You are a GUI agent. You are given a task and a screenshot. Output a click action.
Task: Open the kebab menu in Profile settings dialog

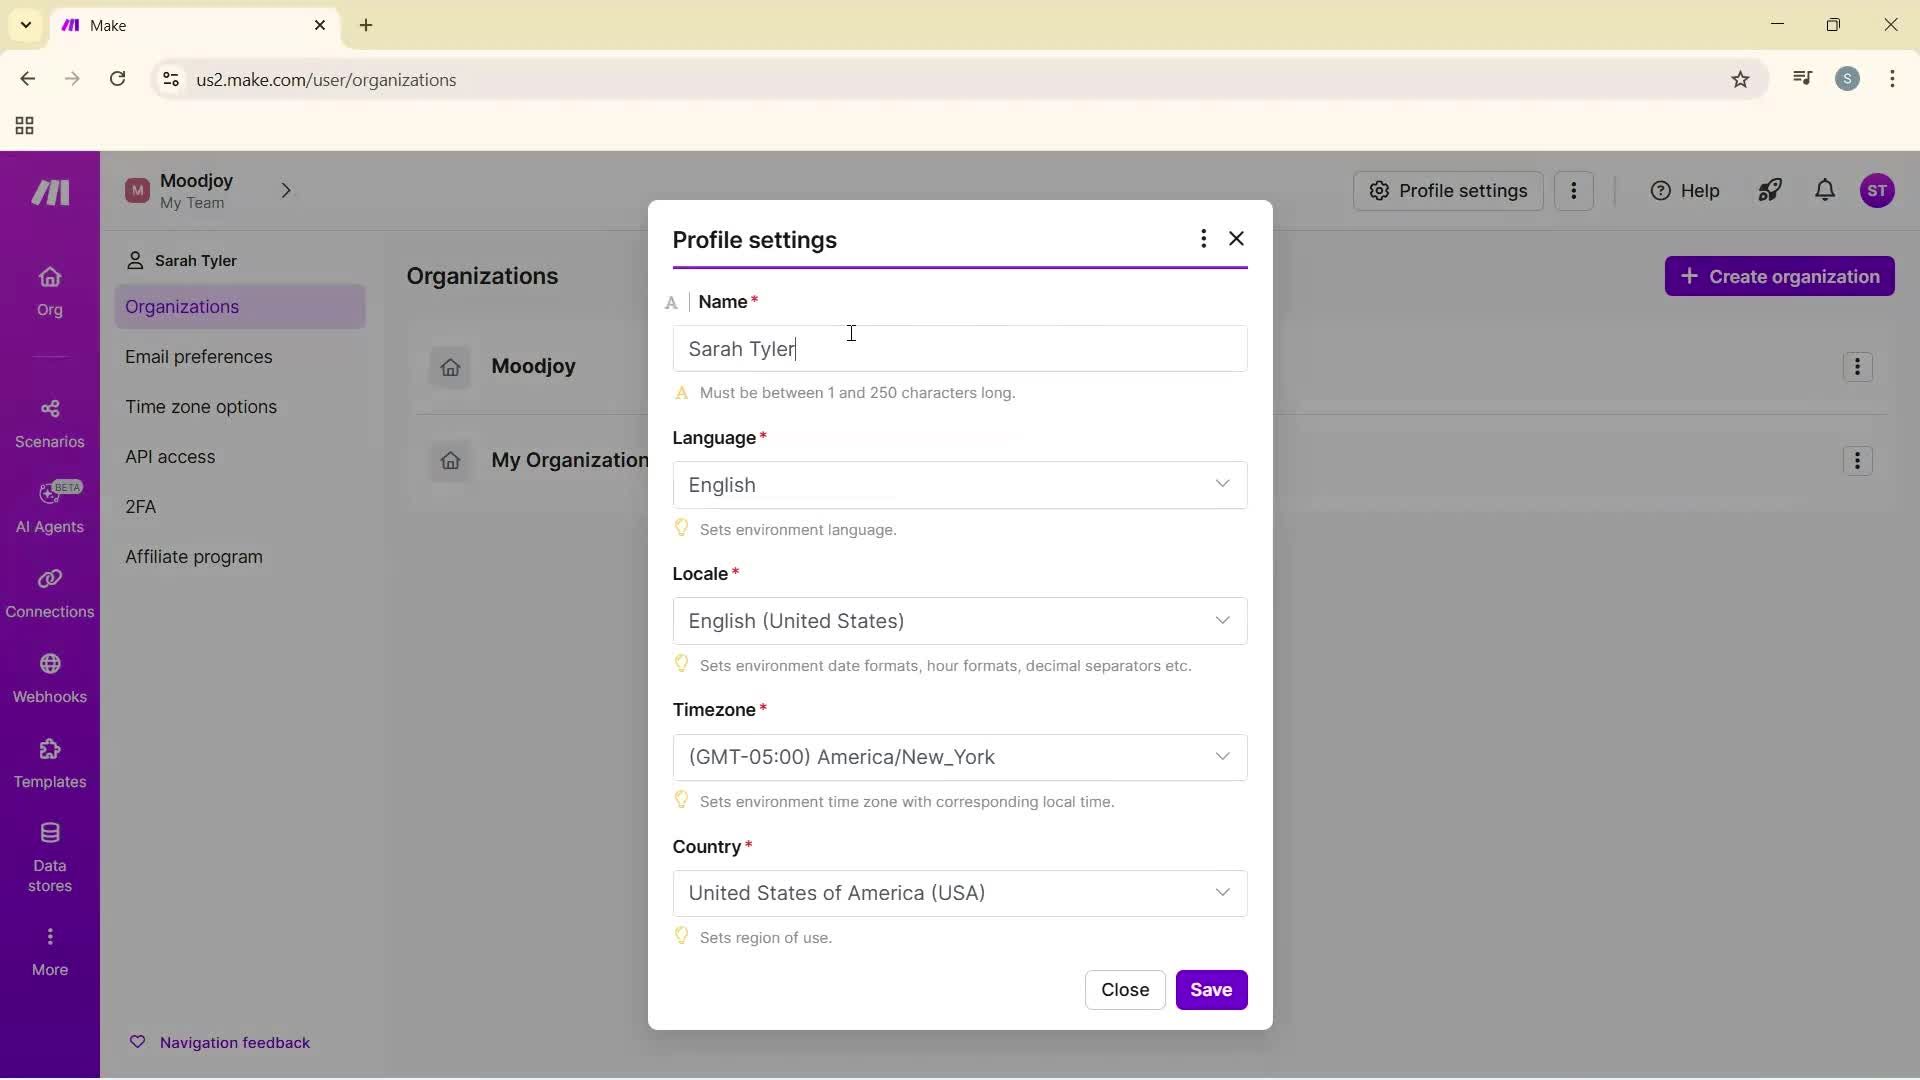[1203, 239]
